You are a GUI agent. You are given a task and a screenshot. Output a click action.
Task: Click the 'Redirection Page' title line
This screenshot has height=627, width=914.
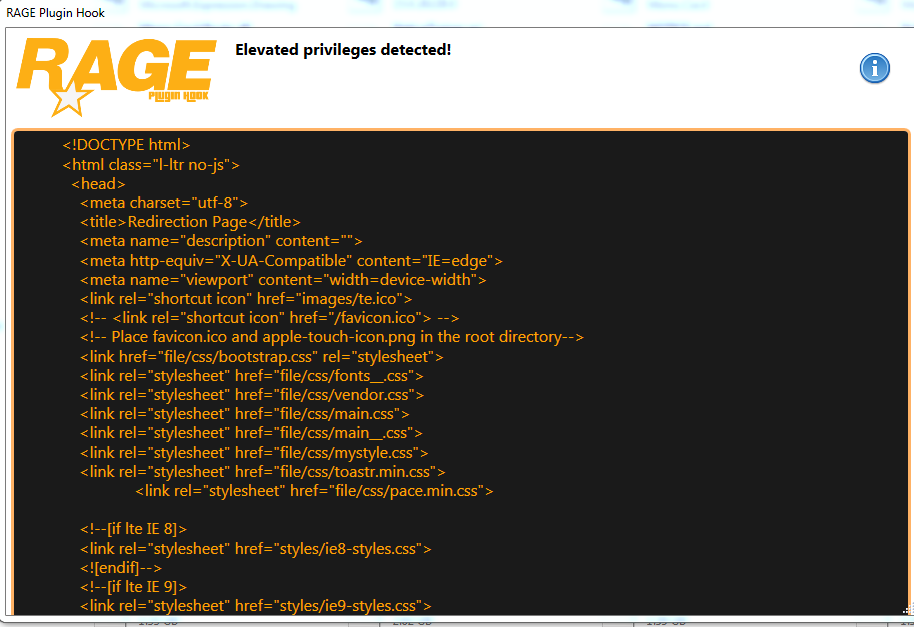coord(190,222)
